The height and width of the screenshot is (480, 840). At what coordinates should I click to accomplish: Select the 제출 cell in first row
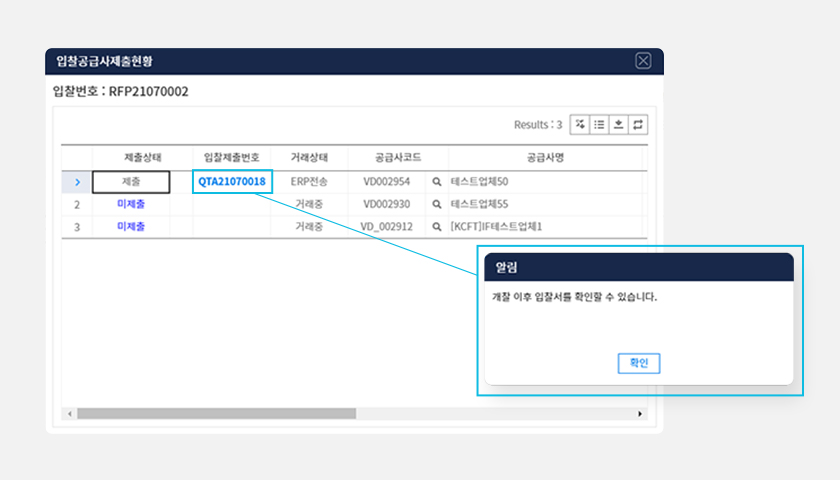[x=131, y=182]
